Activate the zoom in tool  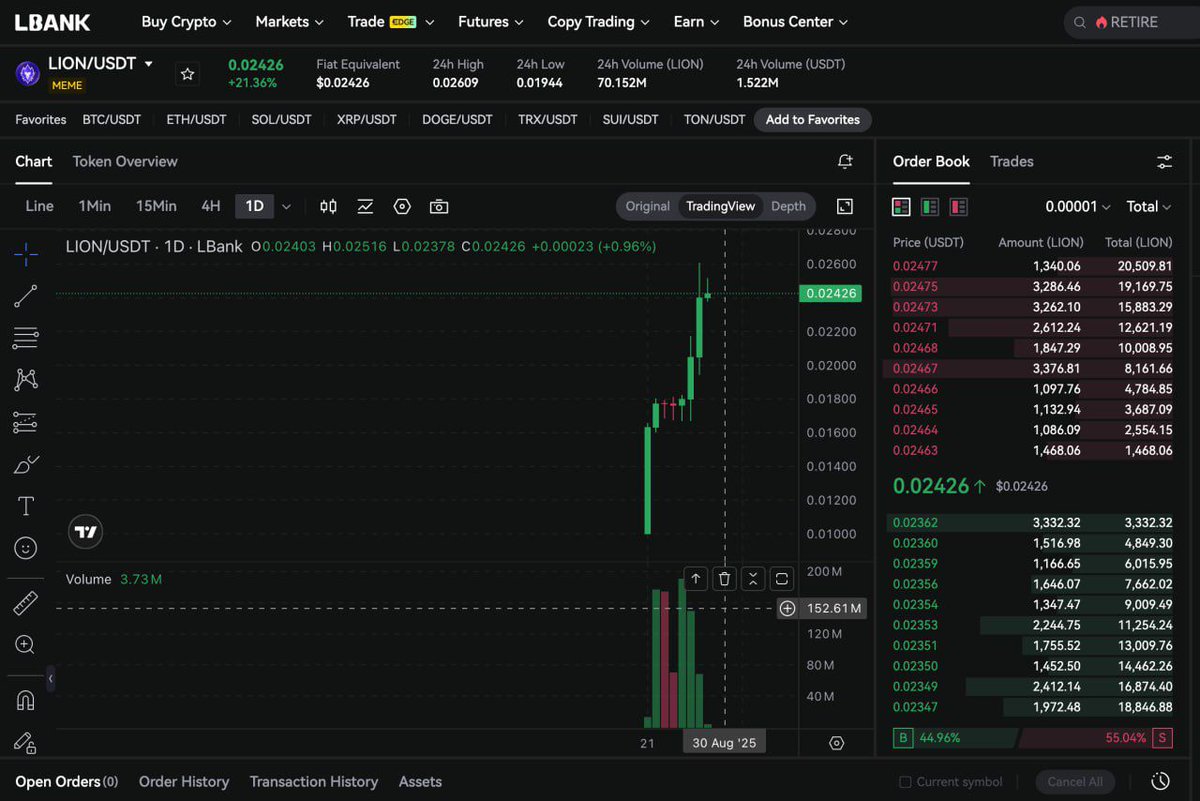pos(26,645)
